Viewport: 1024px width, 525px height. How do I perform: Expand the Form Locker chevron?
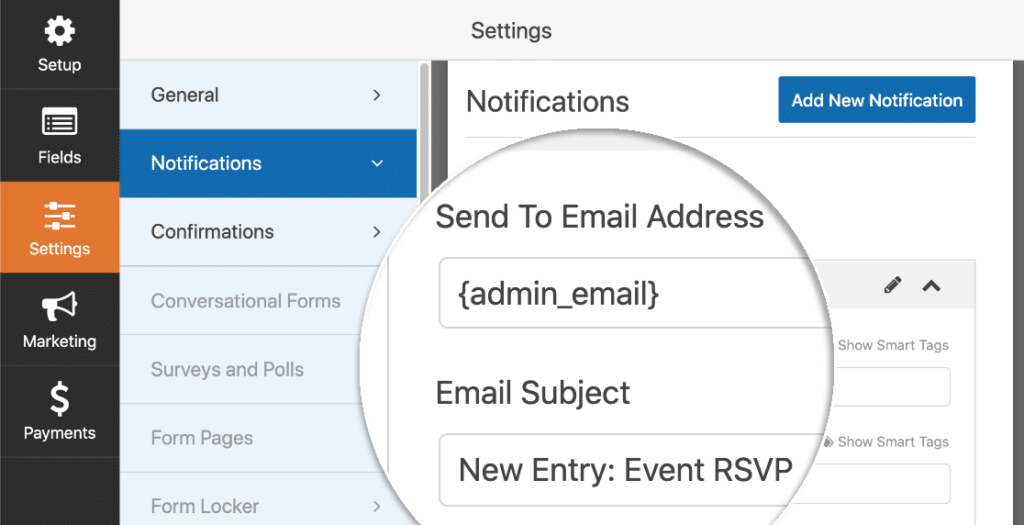pos(377,506)
